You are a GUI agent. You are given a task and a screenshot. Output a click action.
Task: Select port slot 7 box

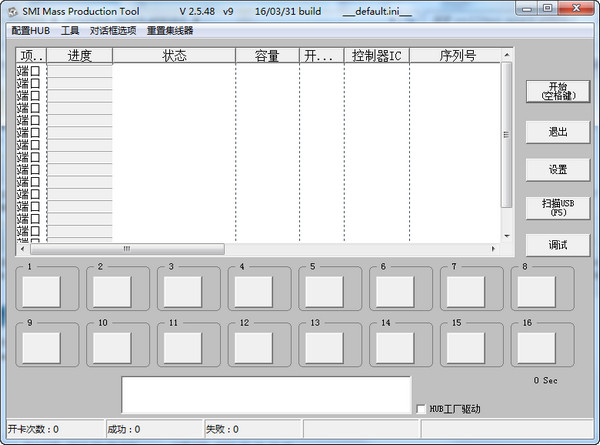466,292
